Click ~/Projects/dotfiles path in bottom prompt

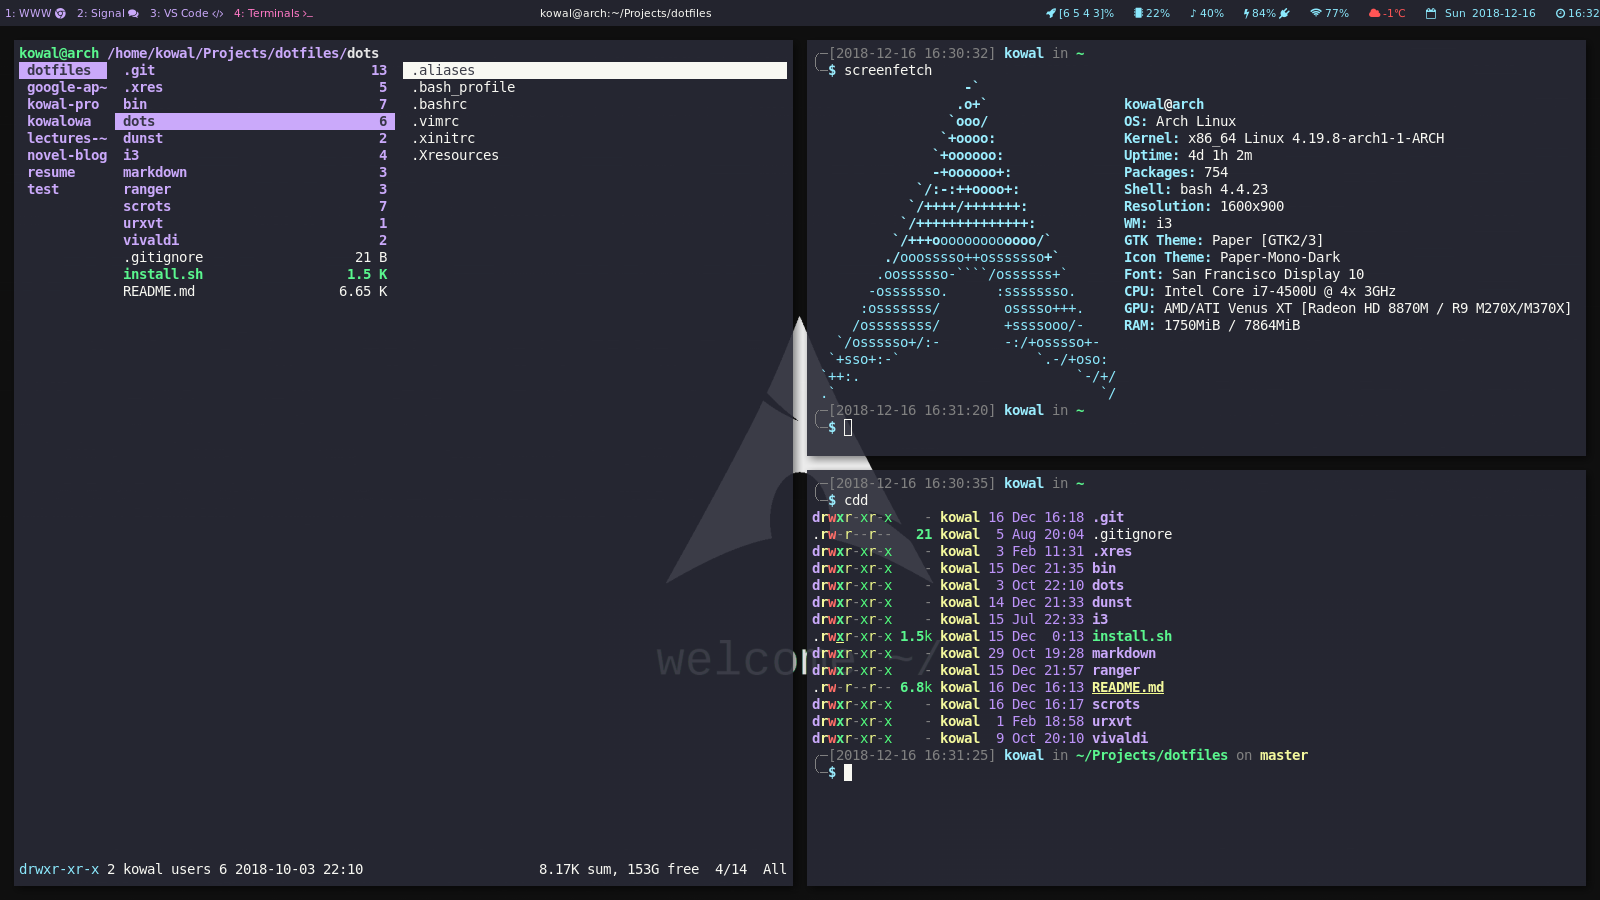coord(1152,755)
